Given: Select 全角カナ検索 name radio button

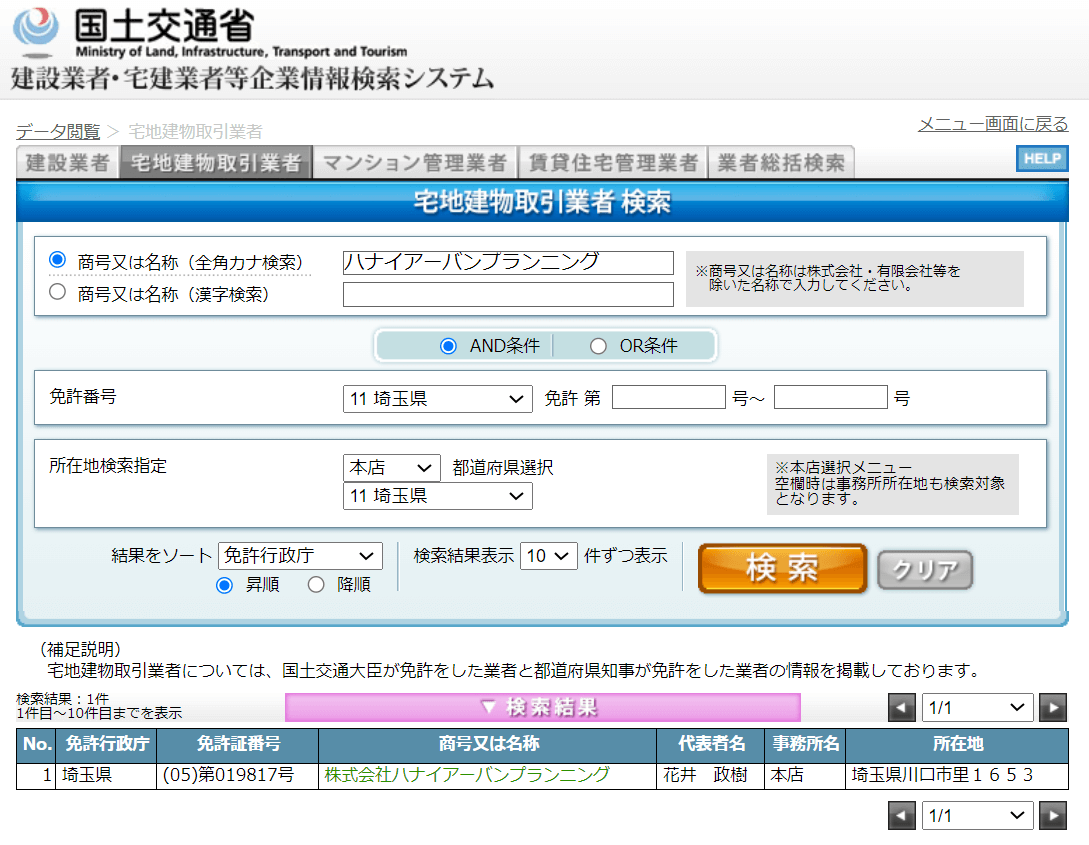Looking at the screenshot, I should [58, 260].
